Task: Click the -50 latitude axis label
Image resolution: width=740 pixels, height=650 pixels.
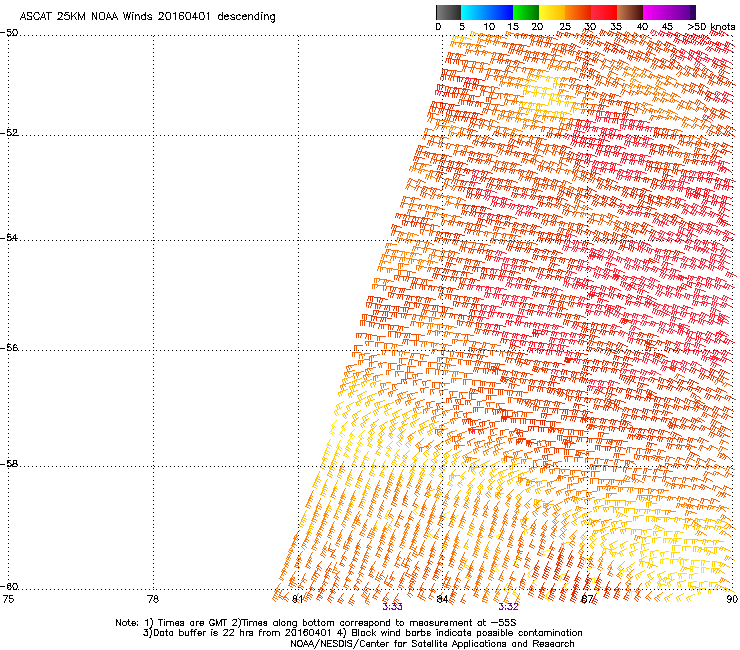Action: pos(9,33)
